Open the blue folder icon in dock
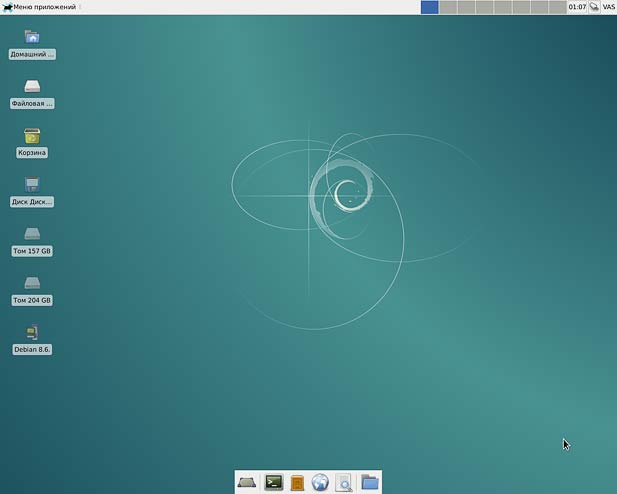 (x=369, y=483)
